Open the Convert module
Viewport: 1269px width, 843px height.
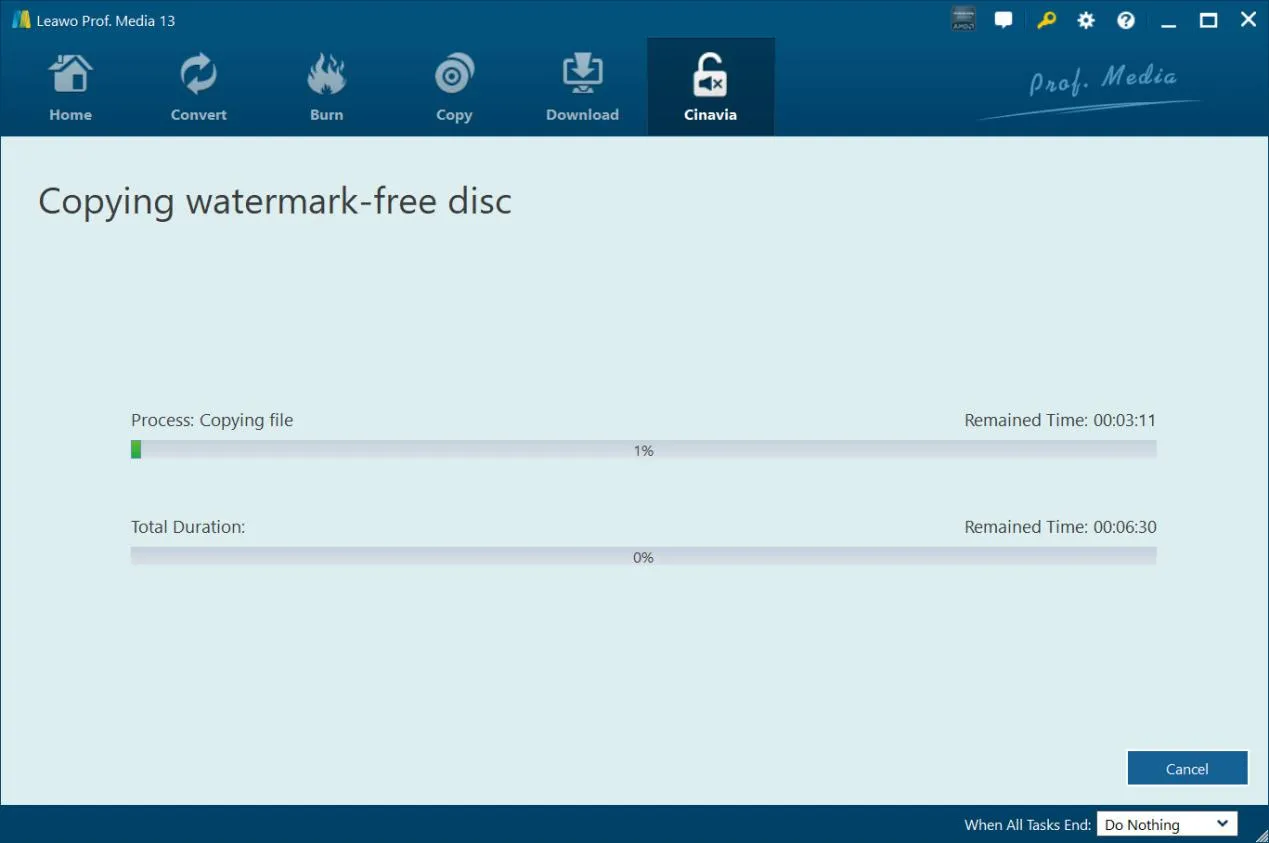click(198, 88)
